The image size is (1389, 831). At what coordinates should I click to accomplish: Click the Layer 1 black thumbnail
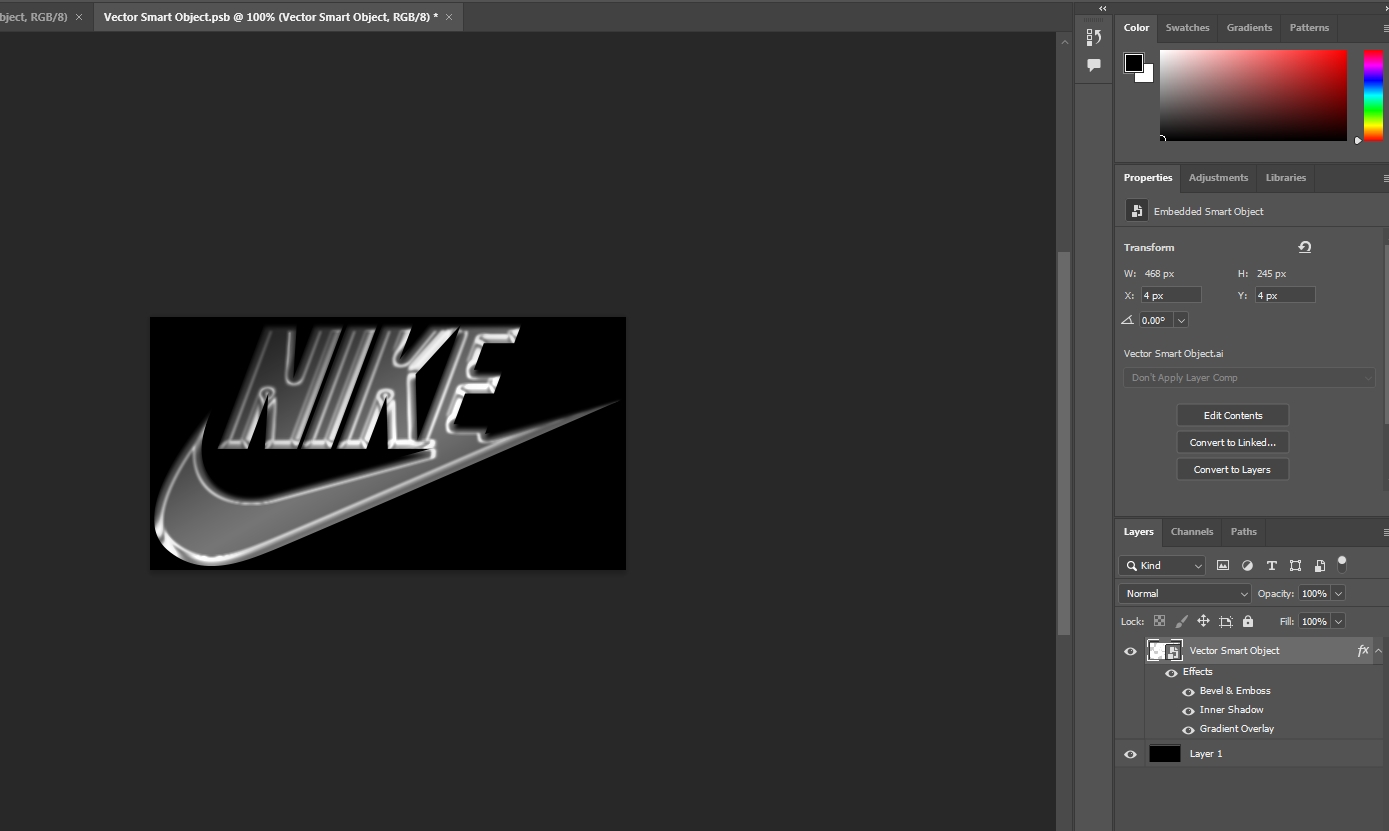tap(1165, 754)
